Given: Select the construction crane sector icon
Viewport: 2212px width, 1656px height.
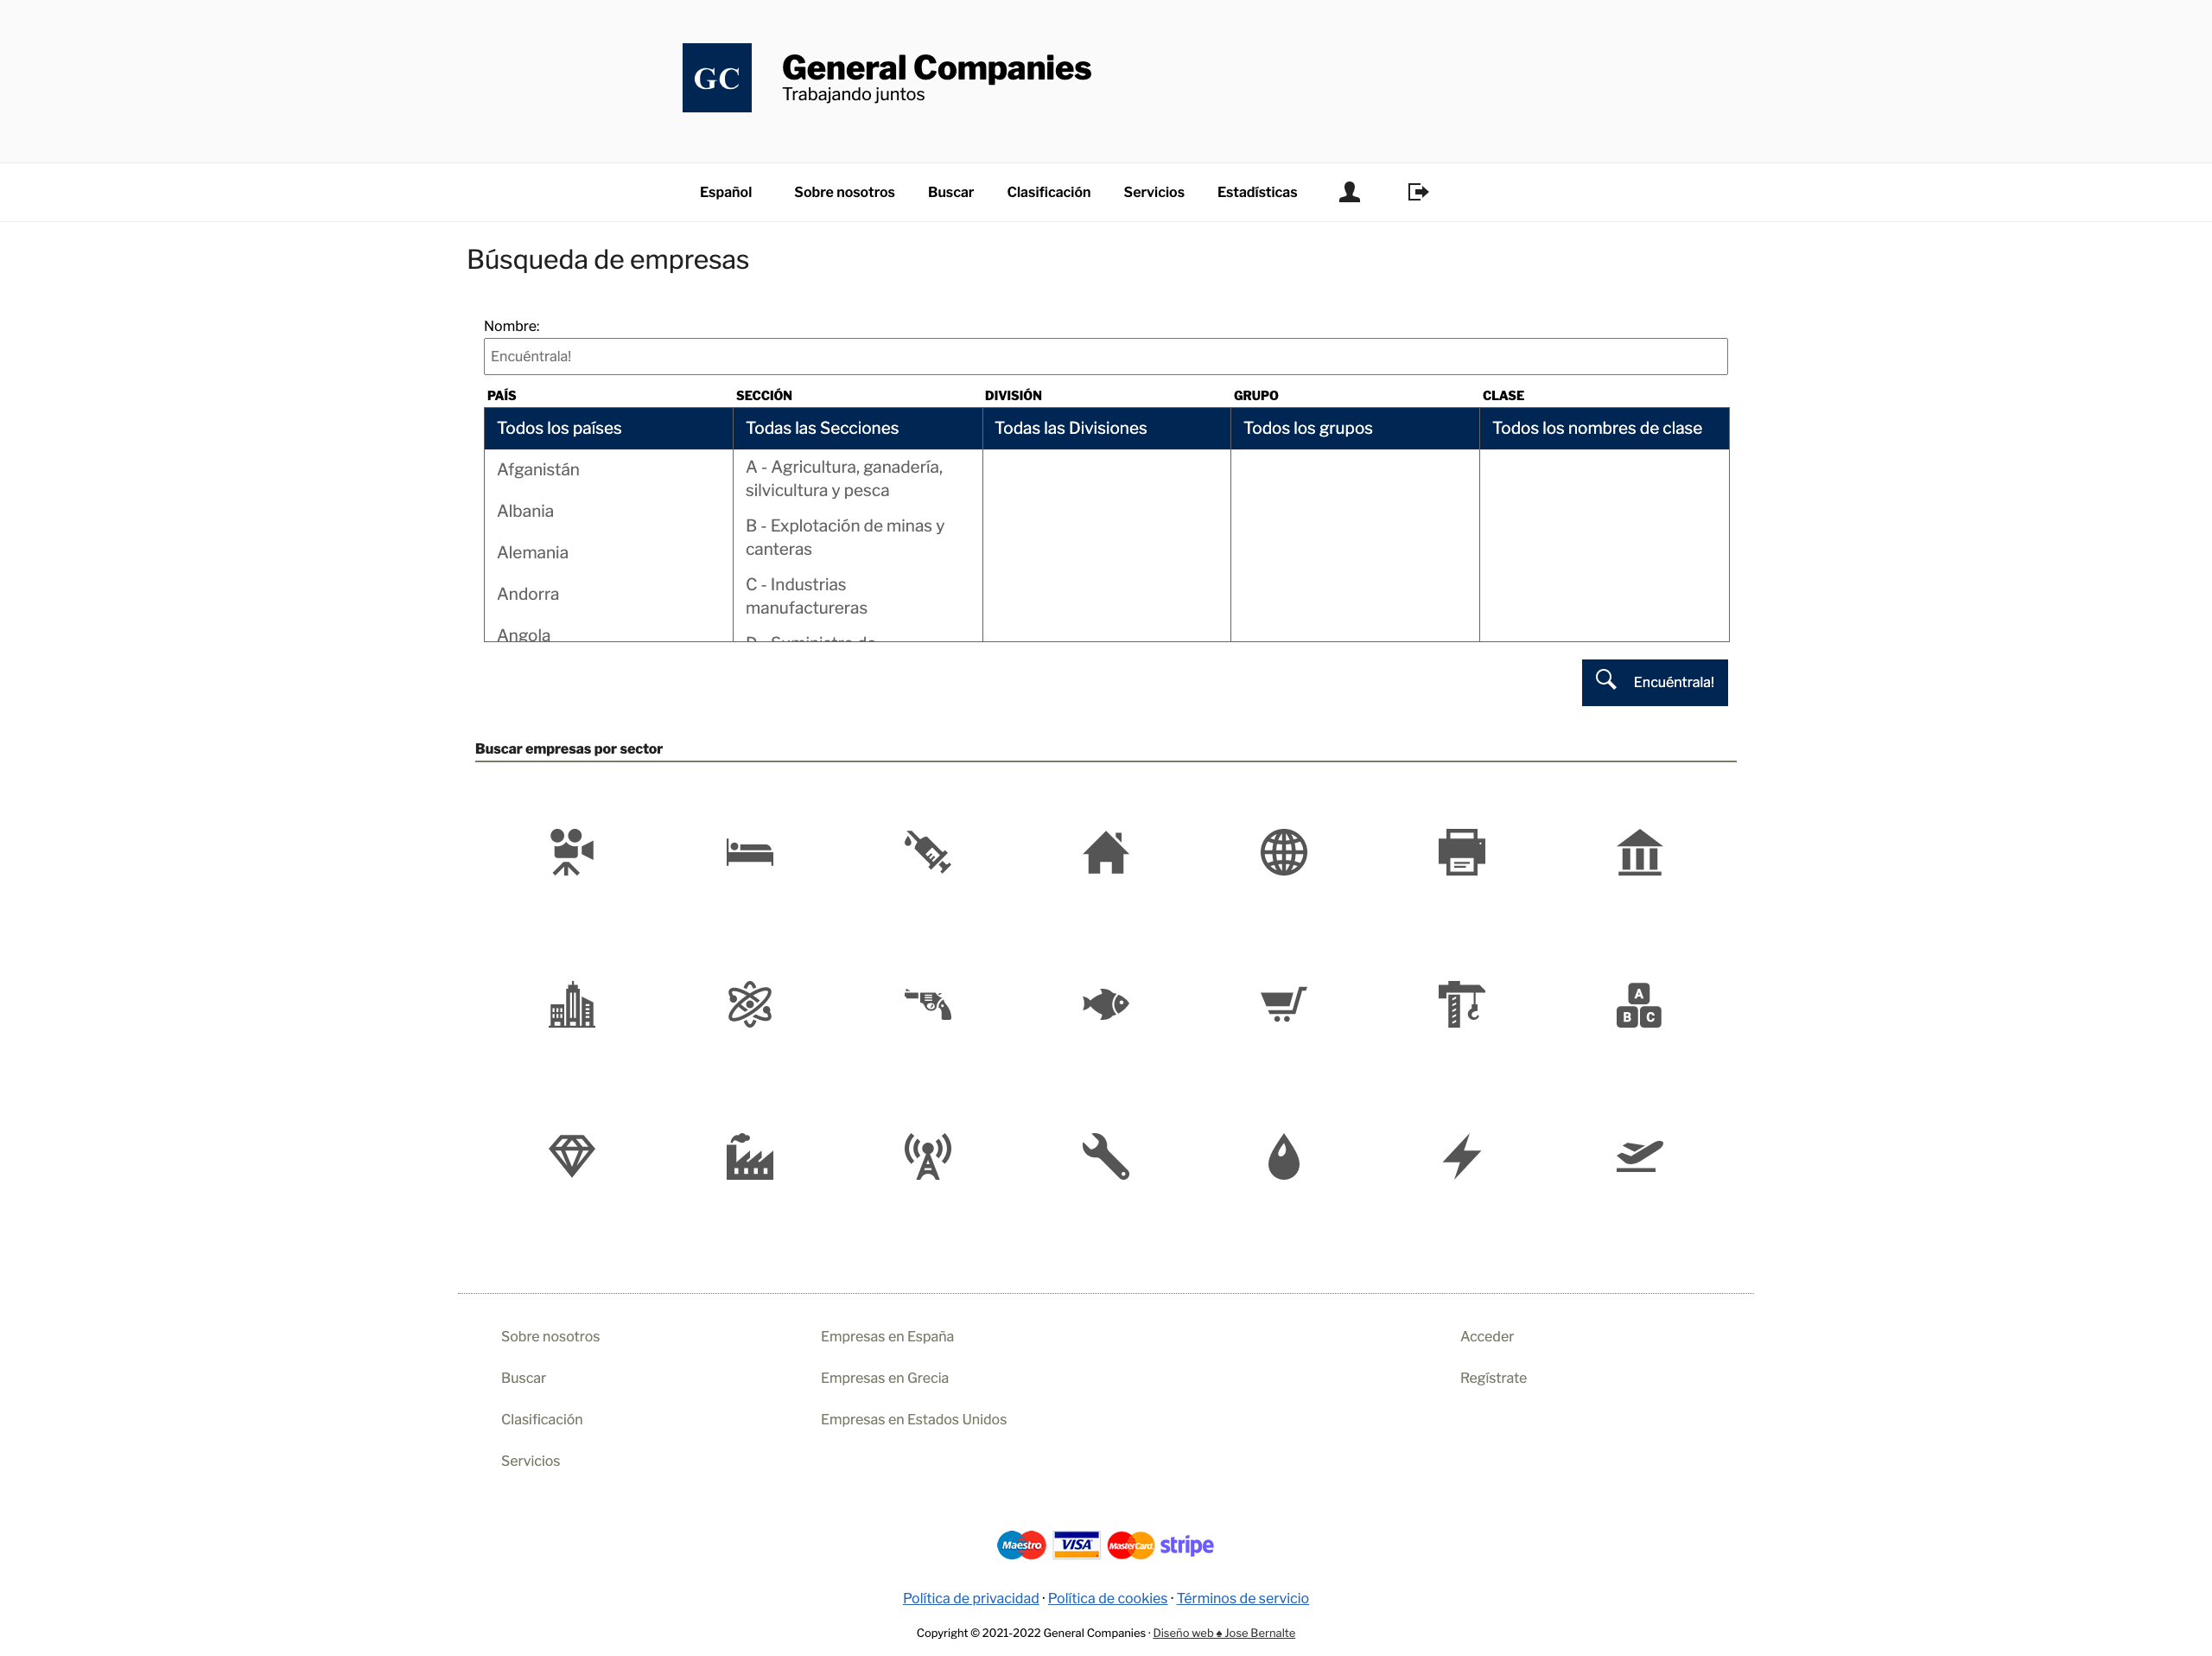Looking at the screenshot, I should (1461, 1004).
